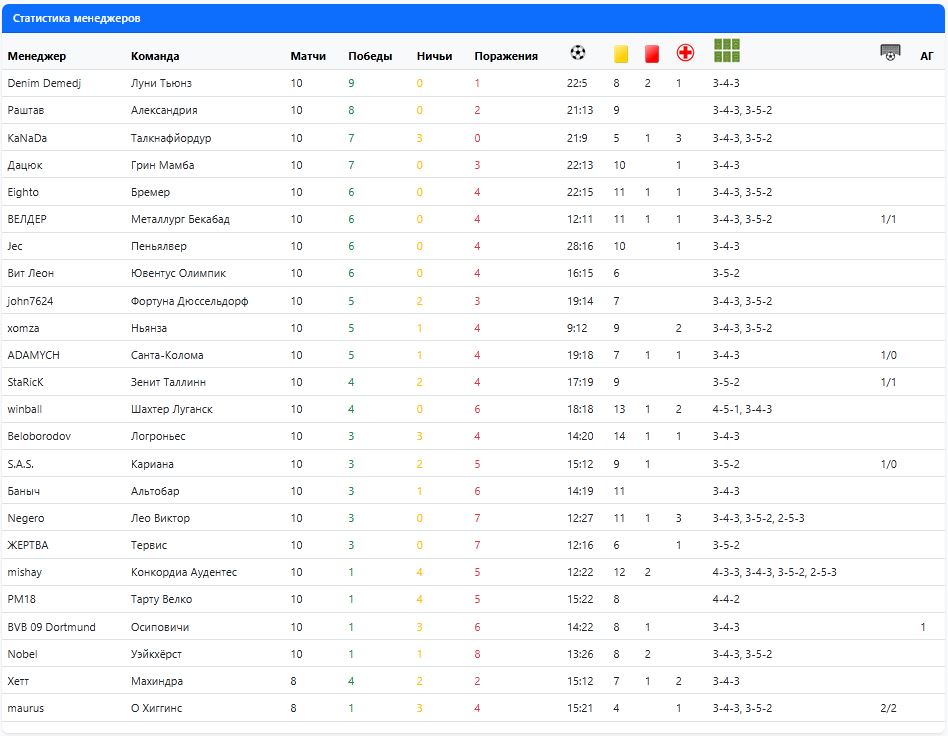Click team name Талкнафйордур
Image resolution: width=948 pixels, height=736 pixels.
coord(171,138)
